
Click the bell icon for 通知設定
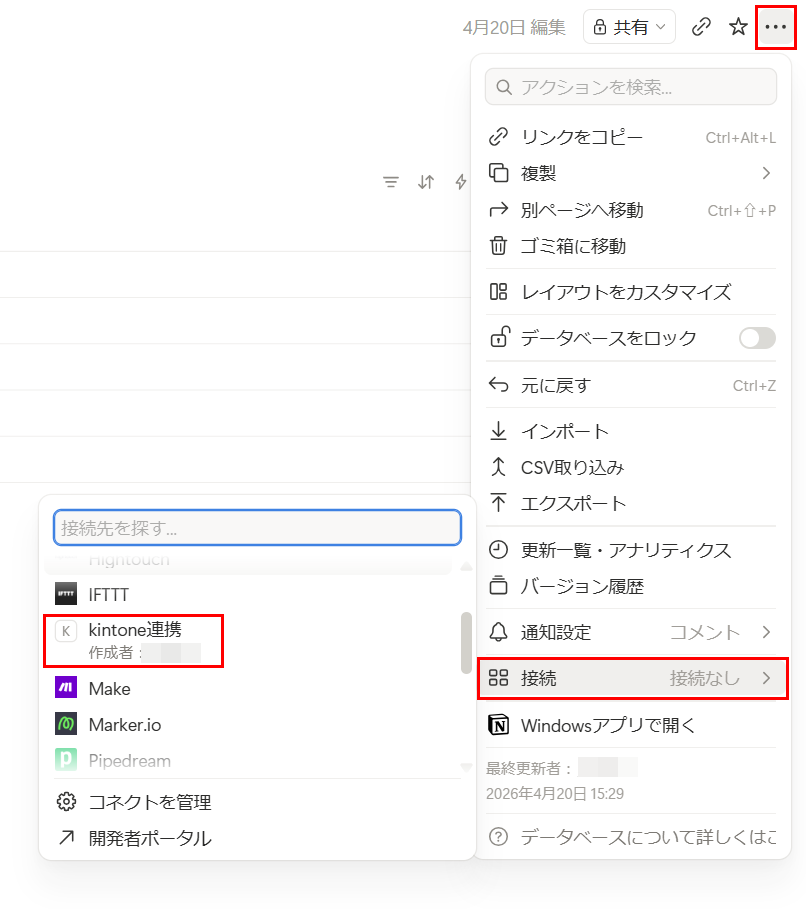pyautogui.click(x=498, y=632)
